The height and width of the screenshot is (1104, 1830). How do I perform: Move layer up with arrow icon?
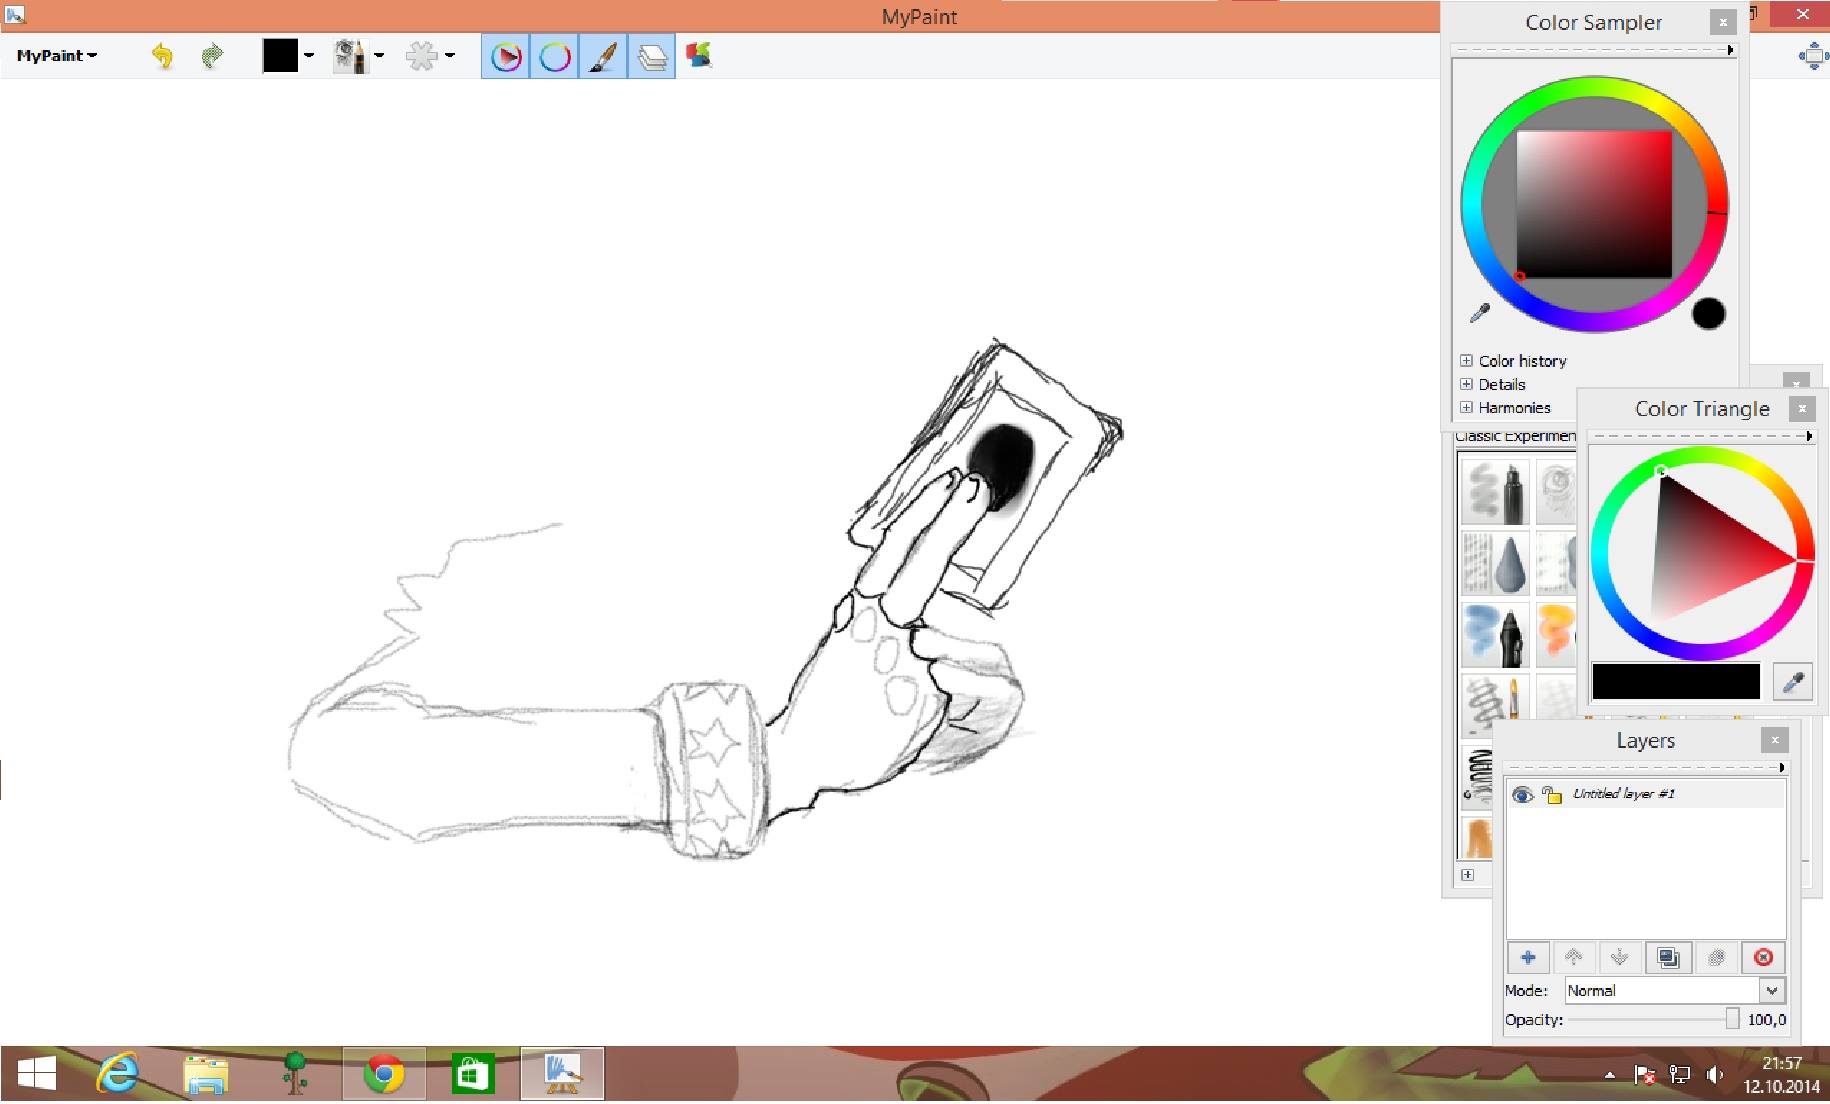coord(1574,958)
